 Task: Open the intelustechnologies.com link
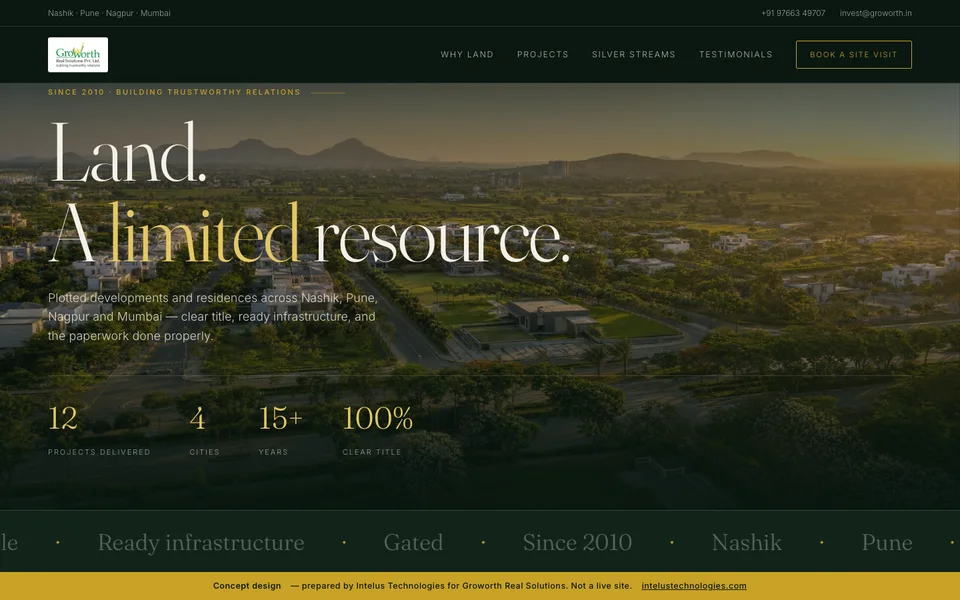(x=694, y=586)
